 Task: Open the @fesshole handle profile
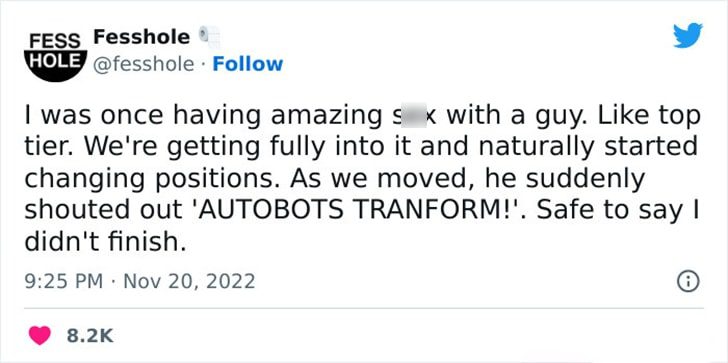coord(144,64)
